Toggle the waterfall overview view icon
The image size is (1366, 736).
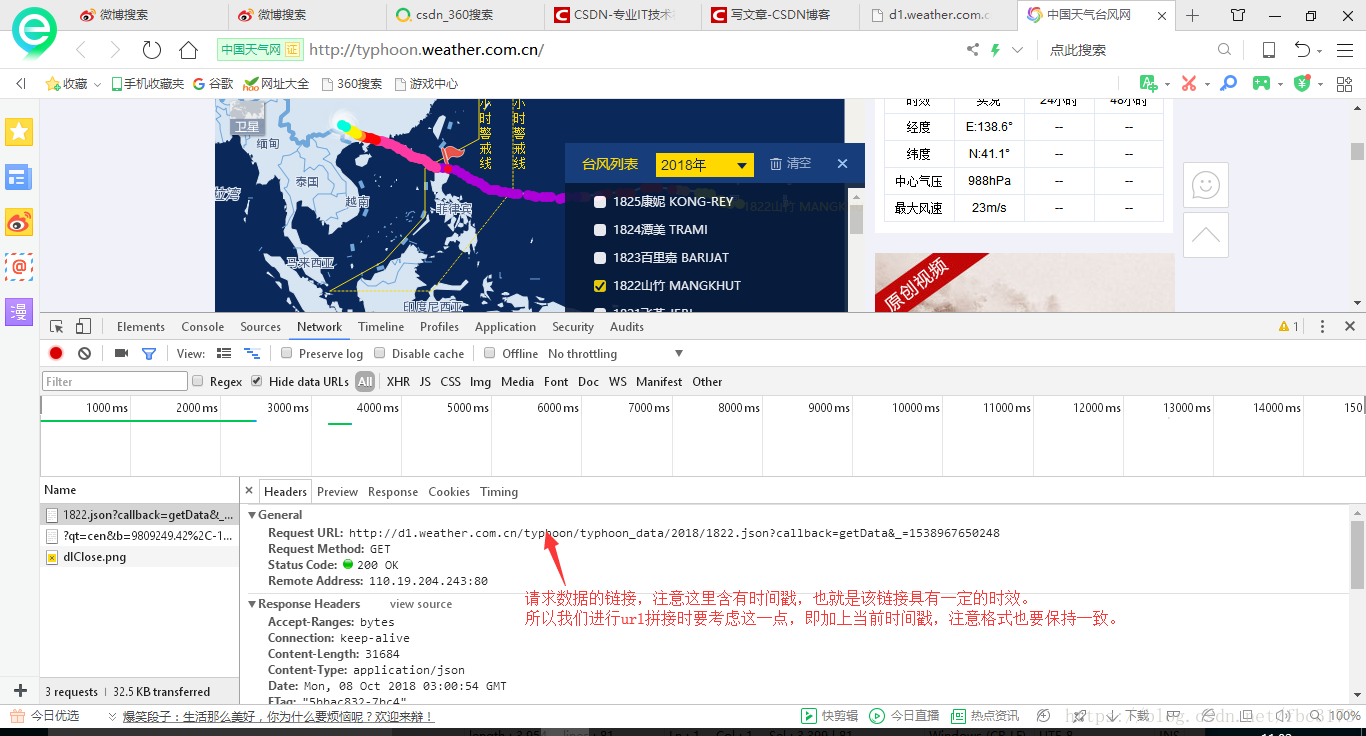pyautogui.click(x=252, y=353)
